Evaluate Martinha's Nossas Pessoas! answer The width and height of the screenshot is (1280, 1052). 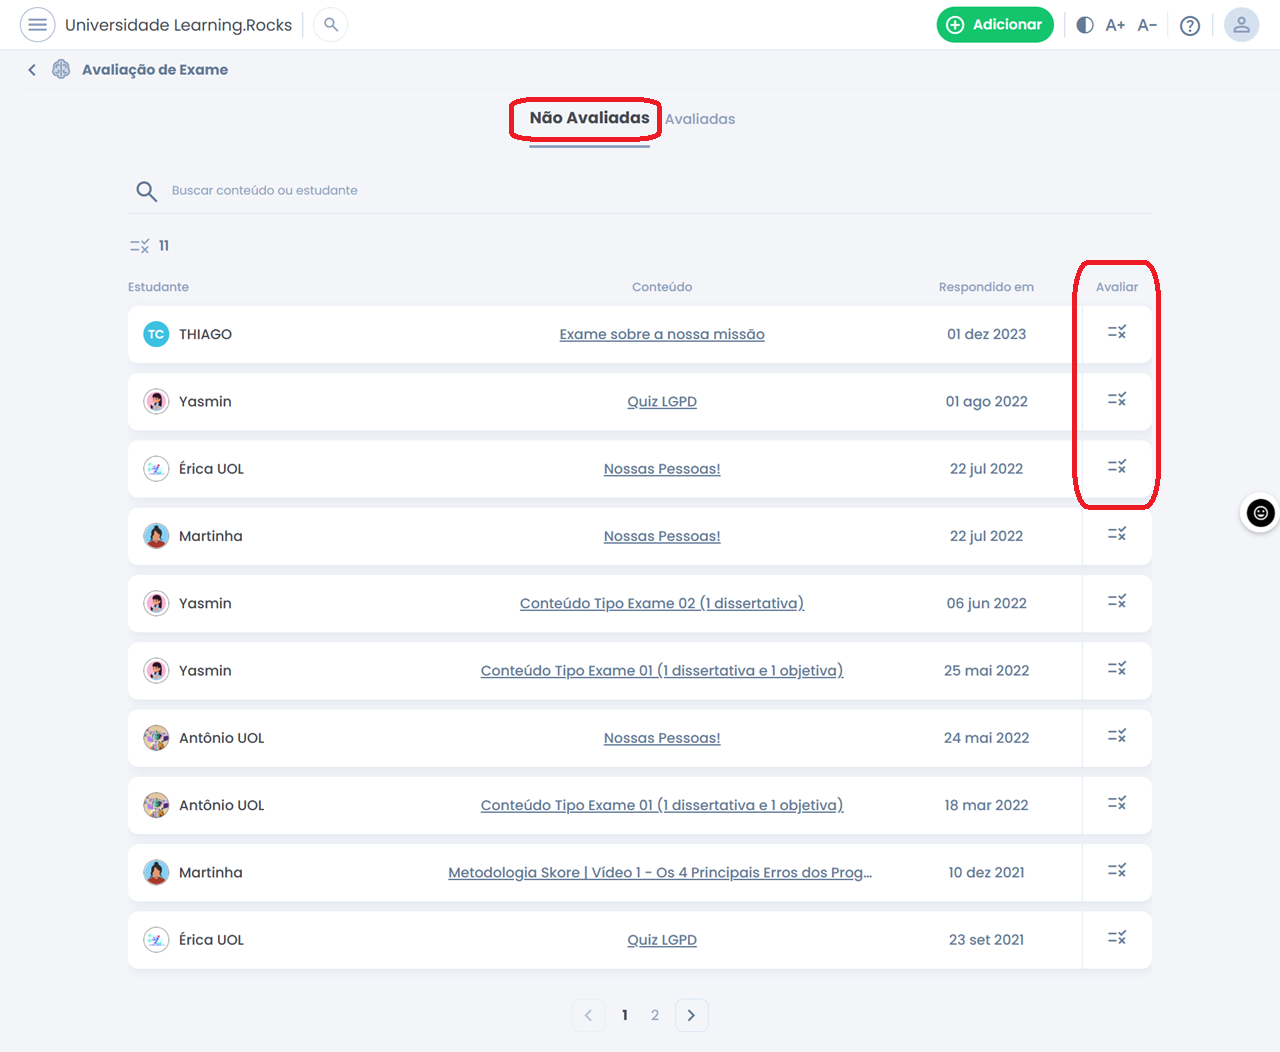(1117, 534)
